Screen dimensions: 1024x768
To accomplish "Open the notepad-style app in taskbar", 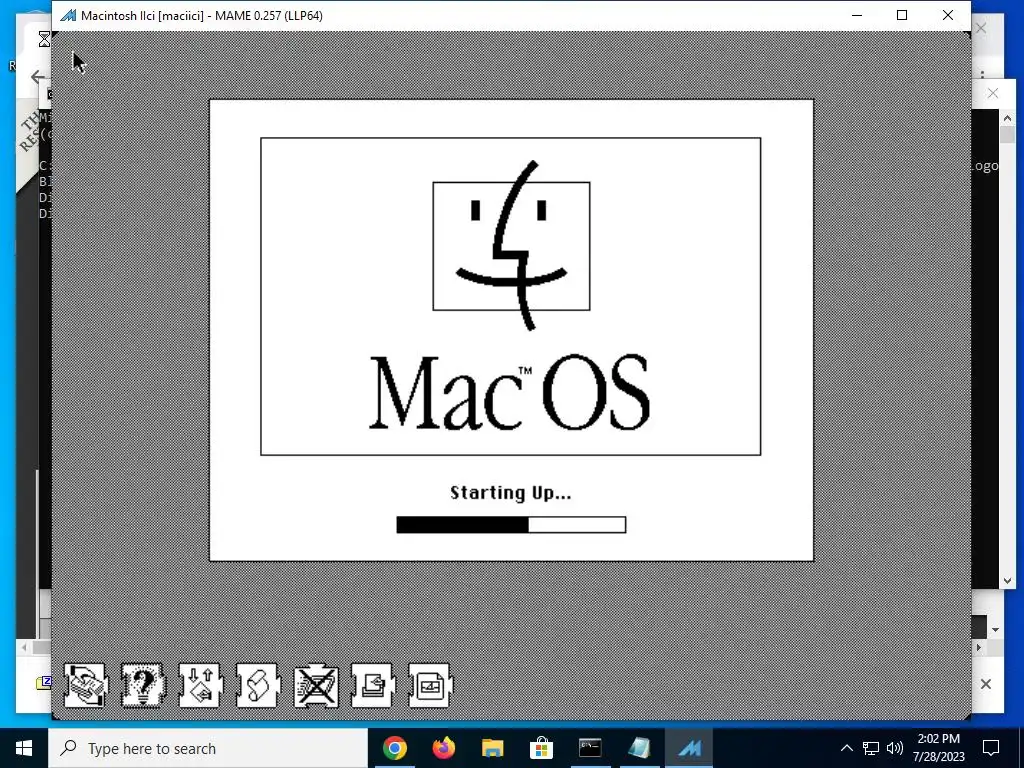I will [x=639, y=748].
